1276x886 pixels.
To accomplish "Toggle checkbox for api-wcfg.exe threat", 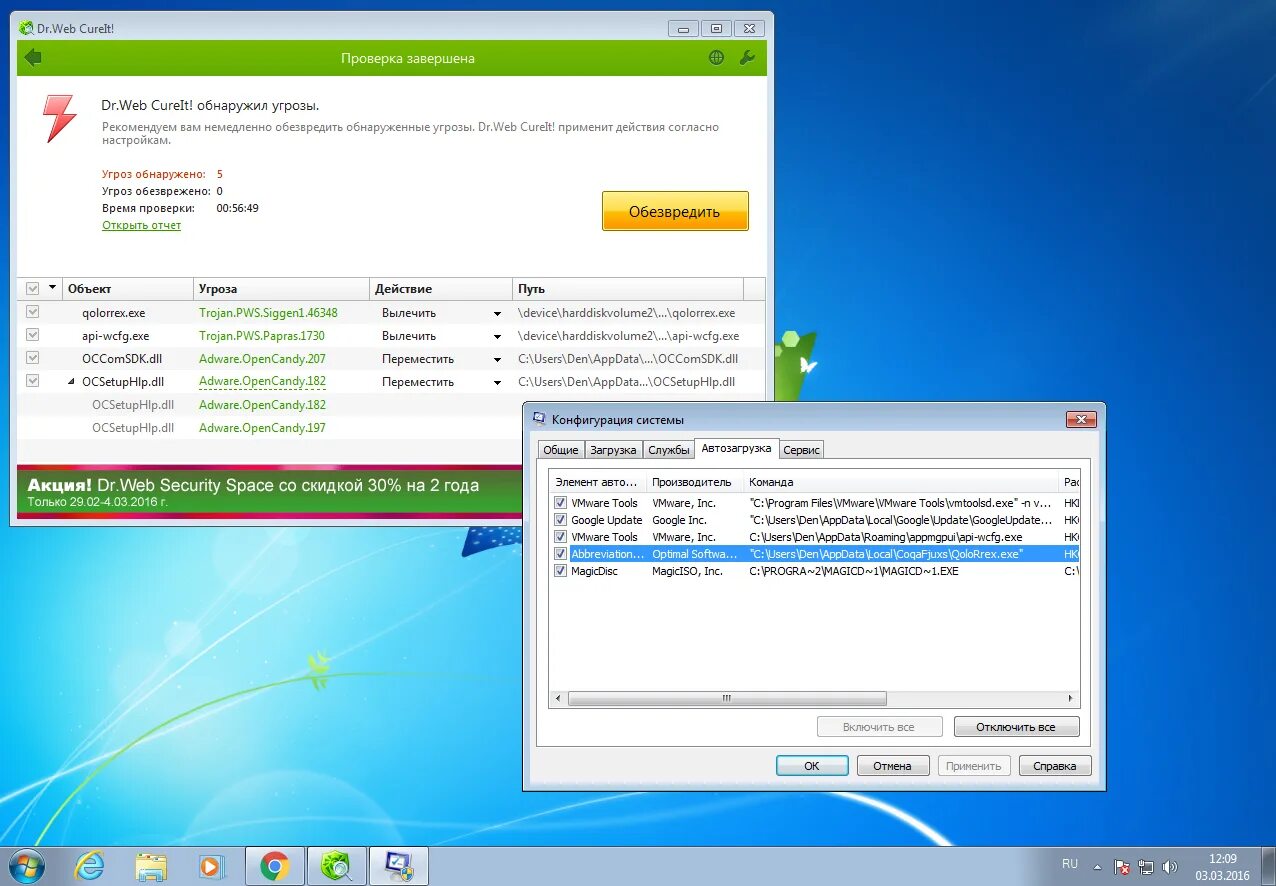I will point(33,335).
